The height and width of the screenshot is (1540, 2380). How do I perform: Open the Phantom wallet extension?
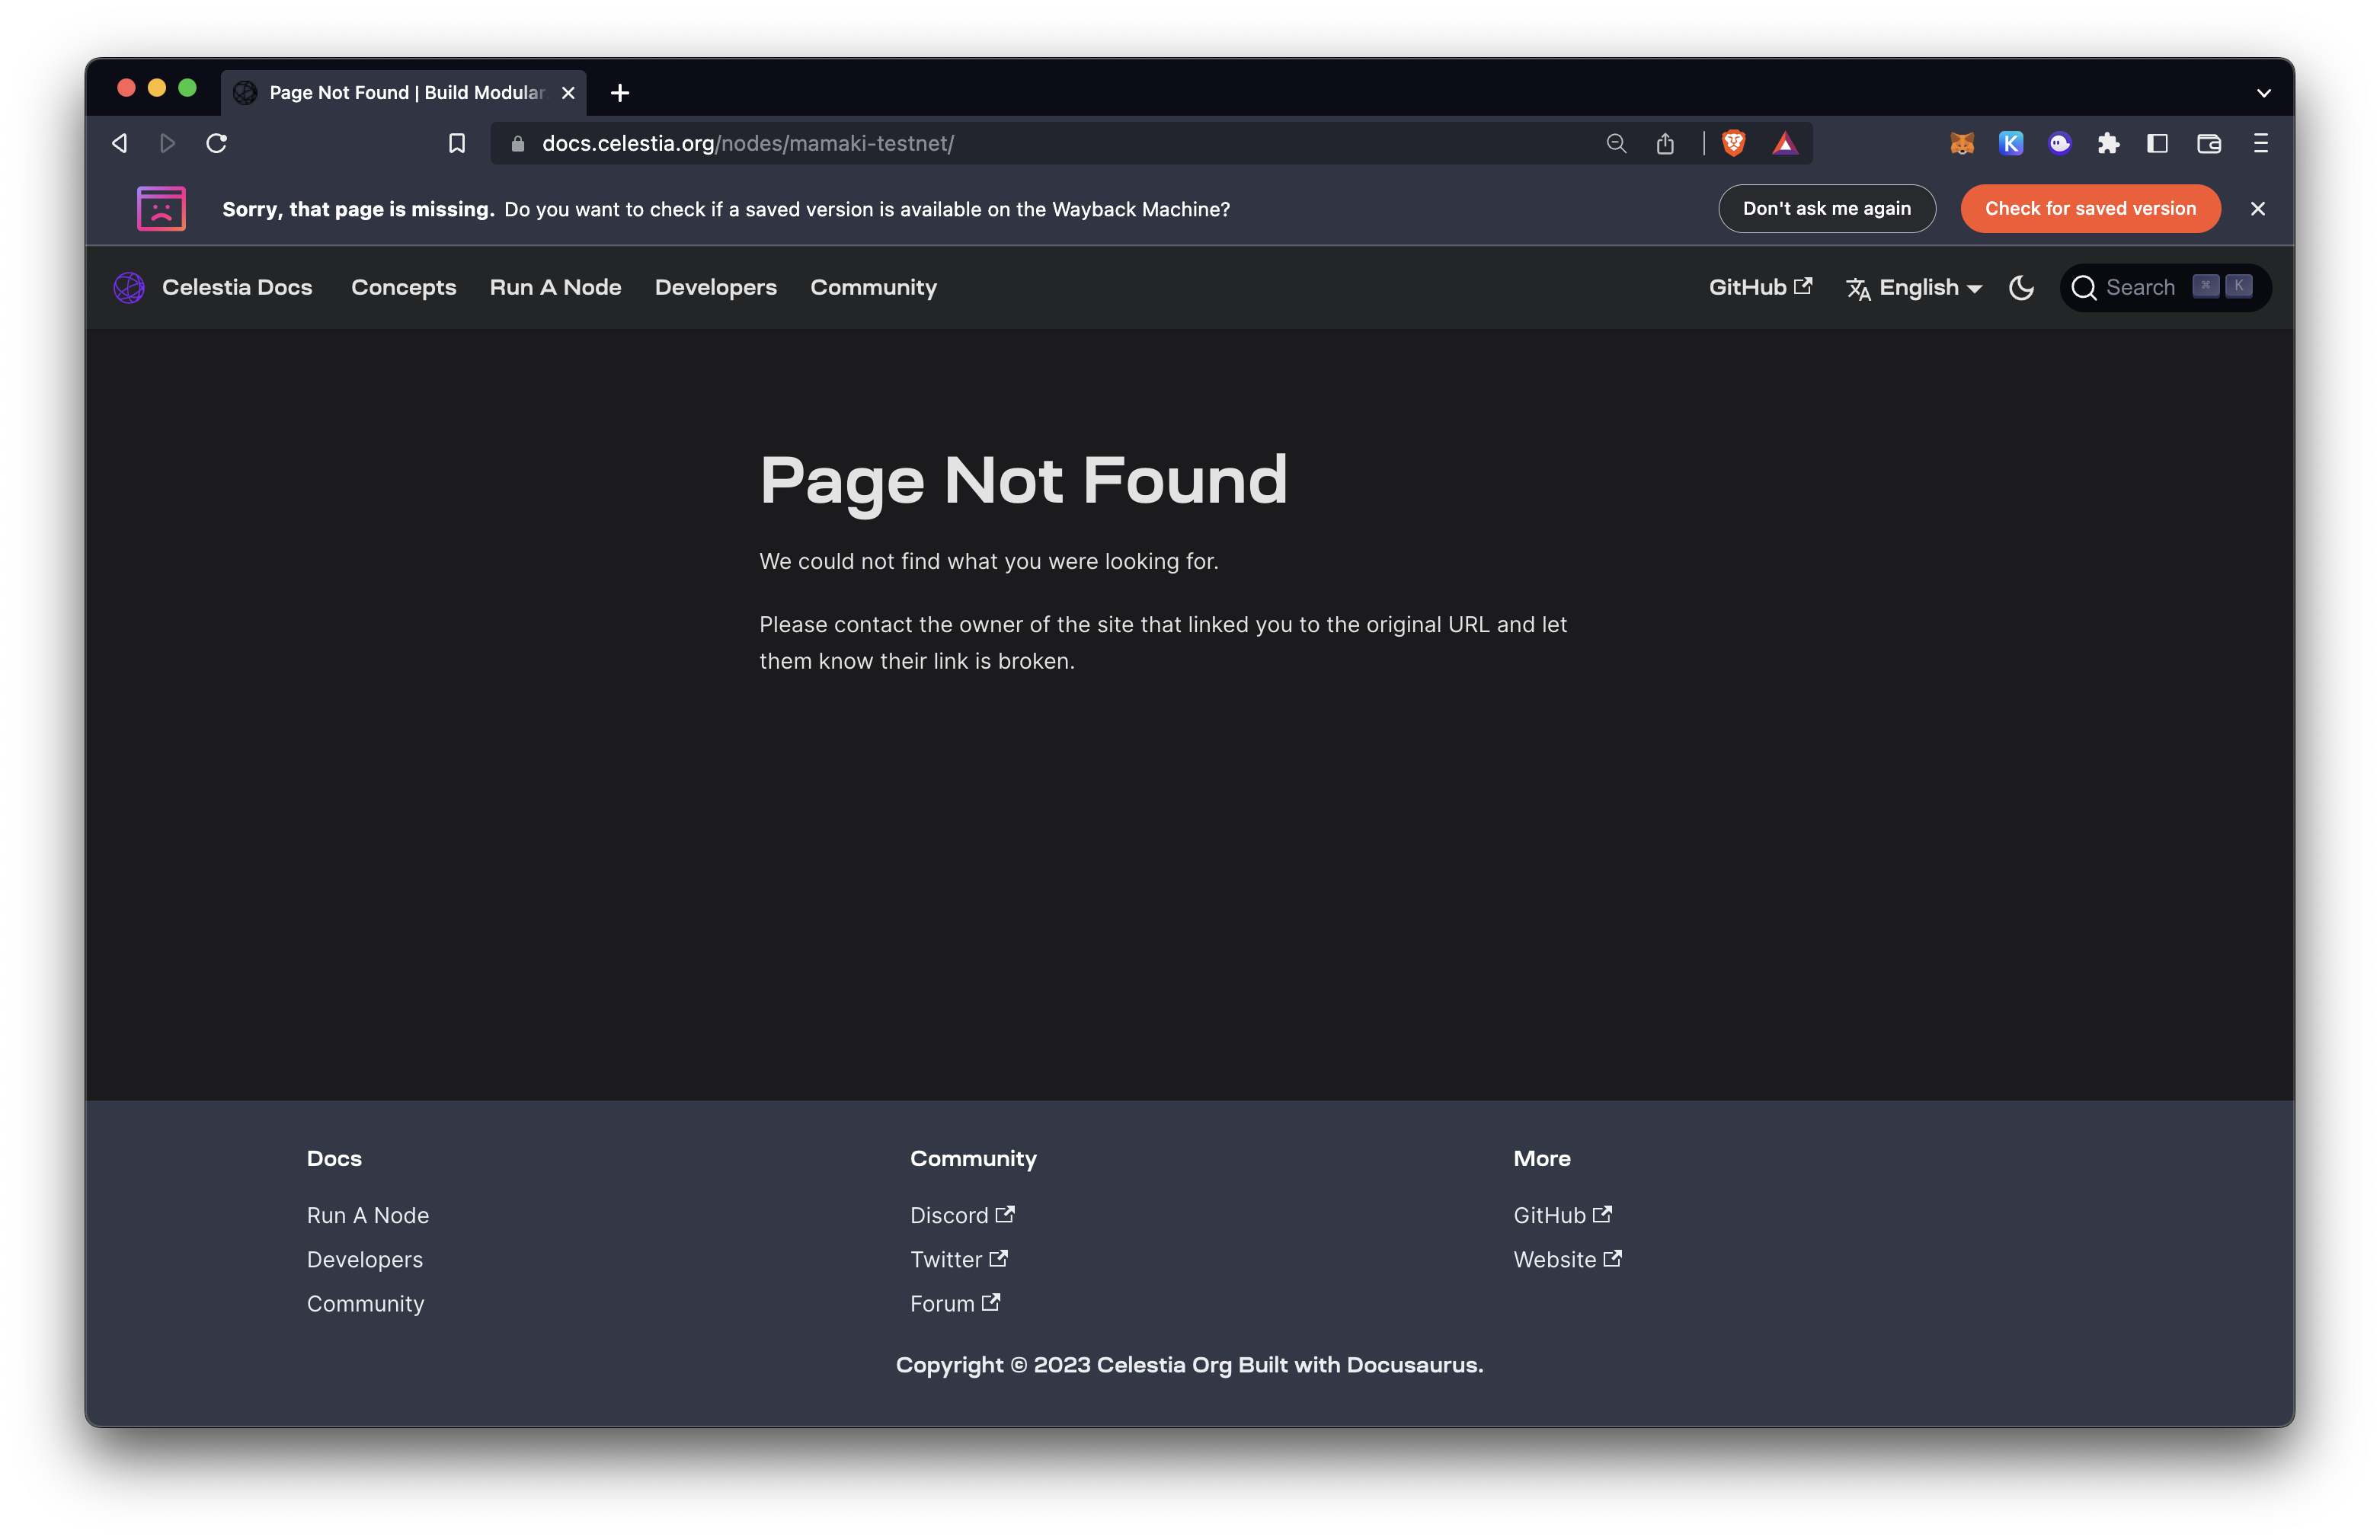(x=2059, y=143)
